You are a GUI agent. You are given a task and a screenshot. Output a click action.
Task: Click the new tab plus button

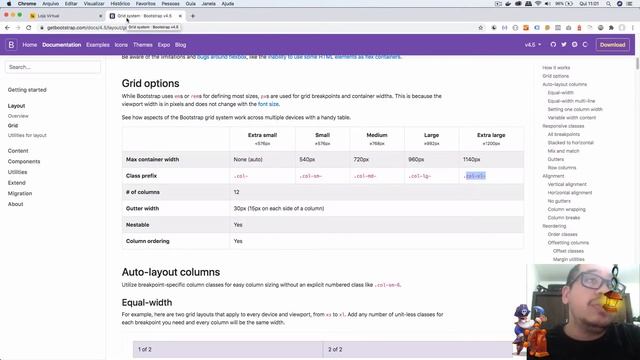(193, 16)
